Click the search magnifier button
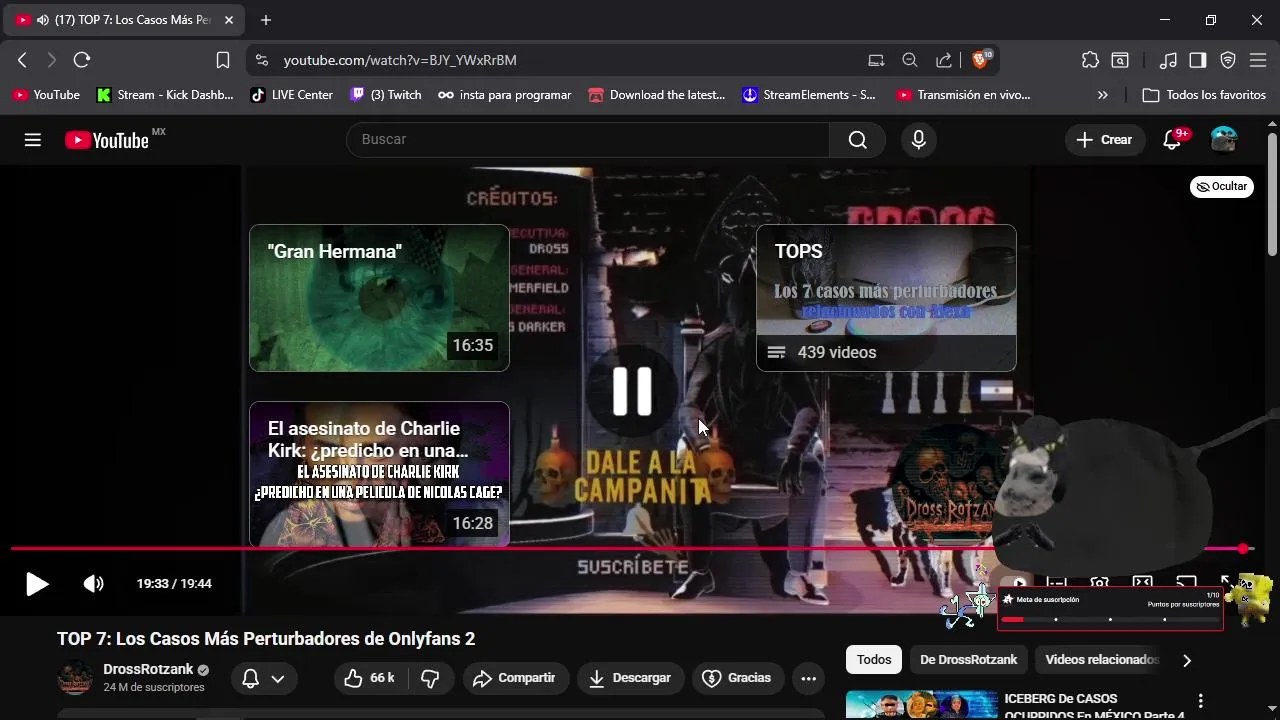1280x720 pixels. pos(857,140)
